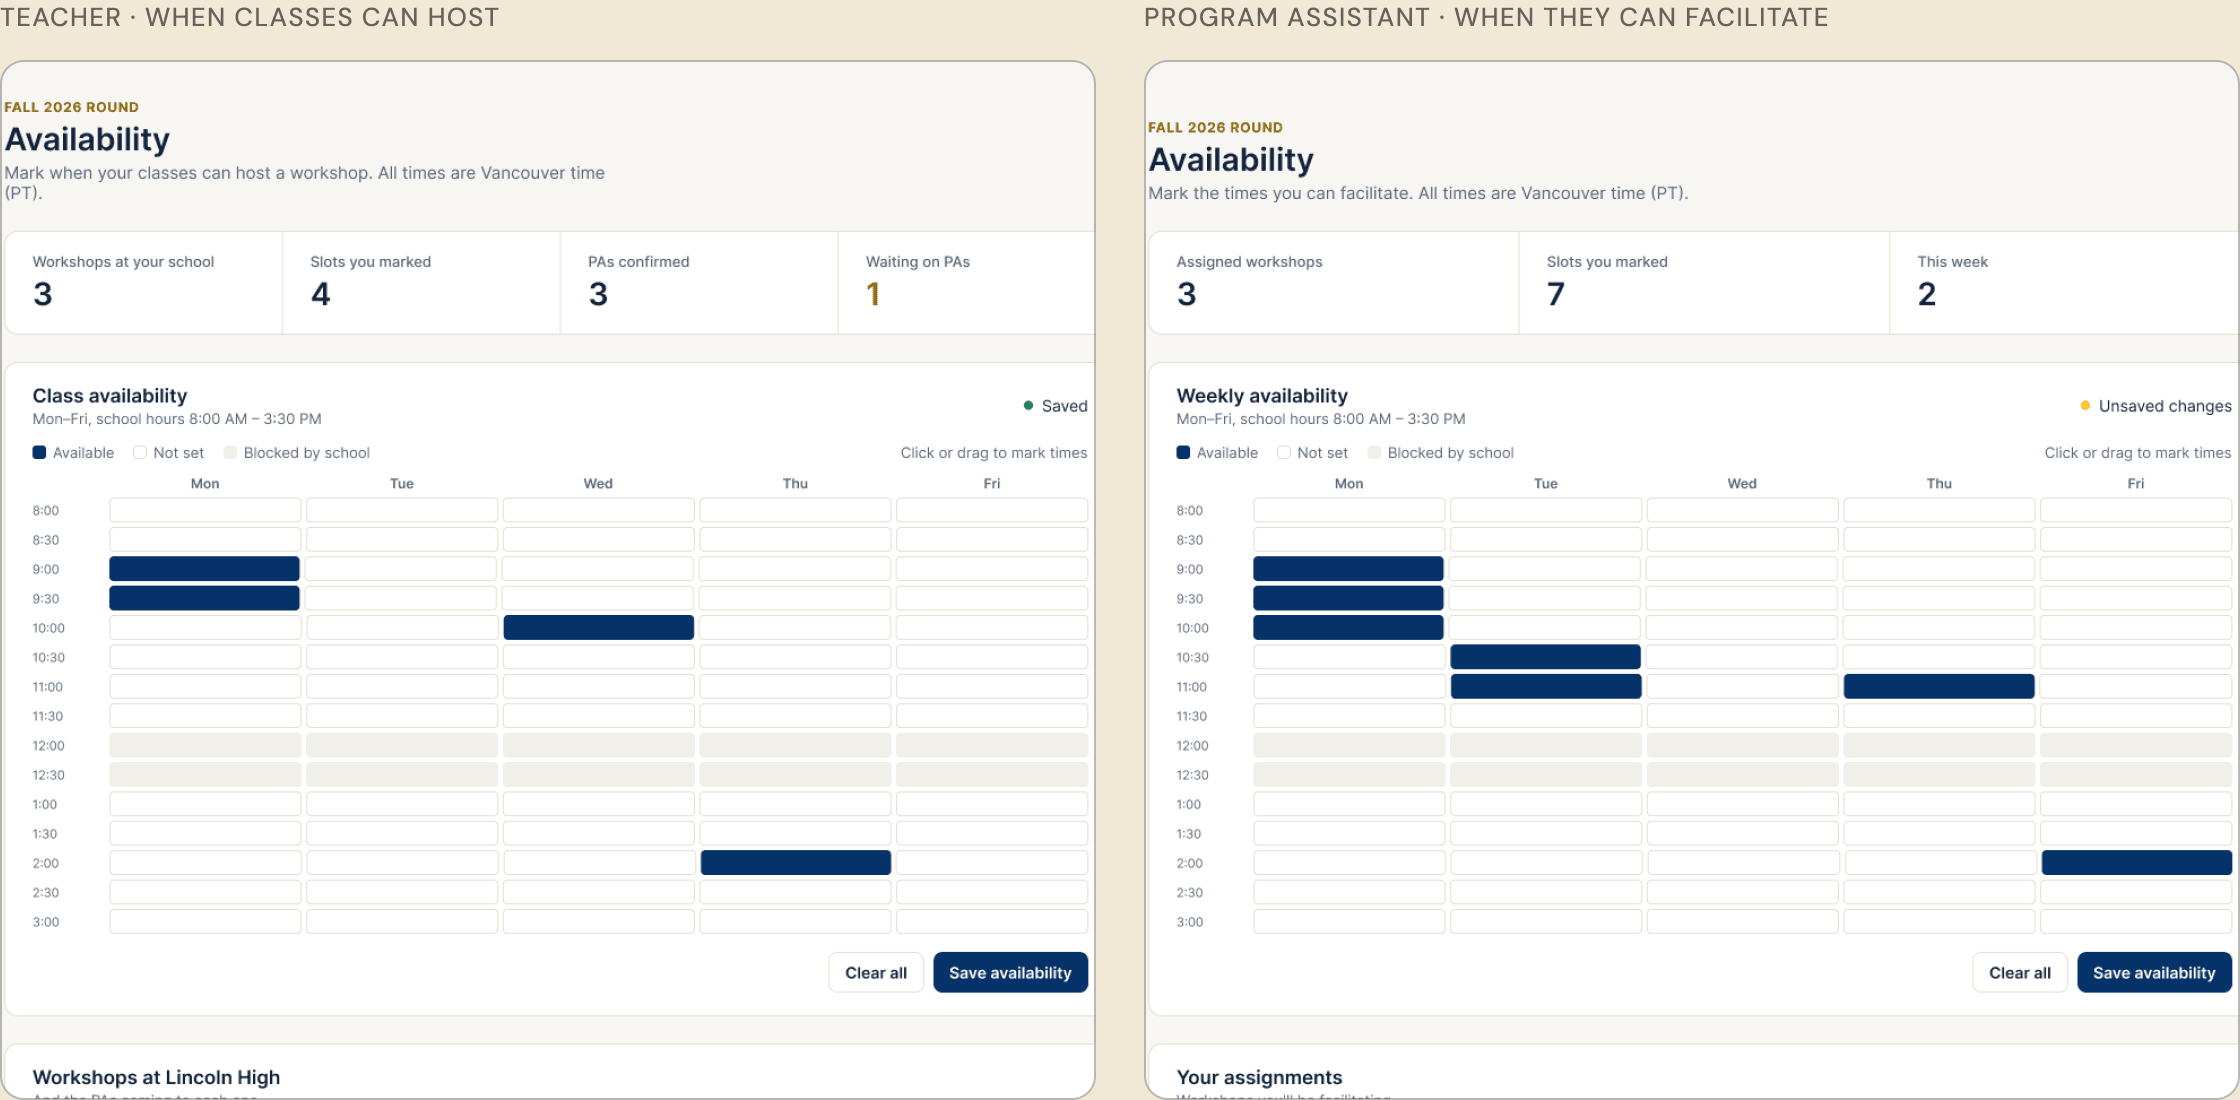Click the Available swatch in Program Assistant panel
Image resolution: width=2240 pixels, height=1100 pixels.
pyautogui.click(x=1183, y=453)
